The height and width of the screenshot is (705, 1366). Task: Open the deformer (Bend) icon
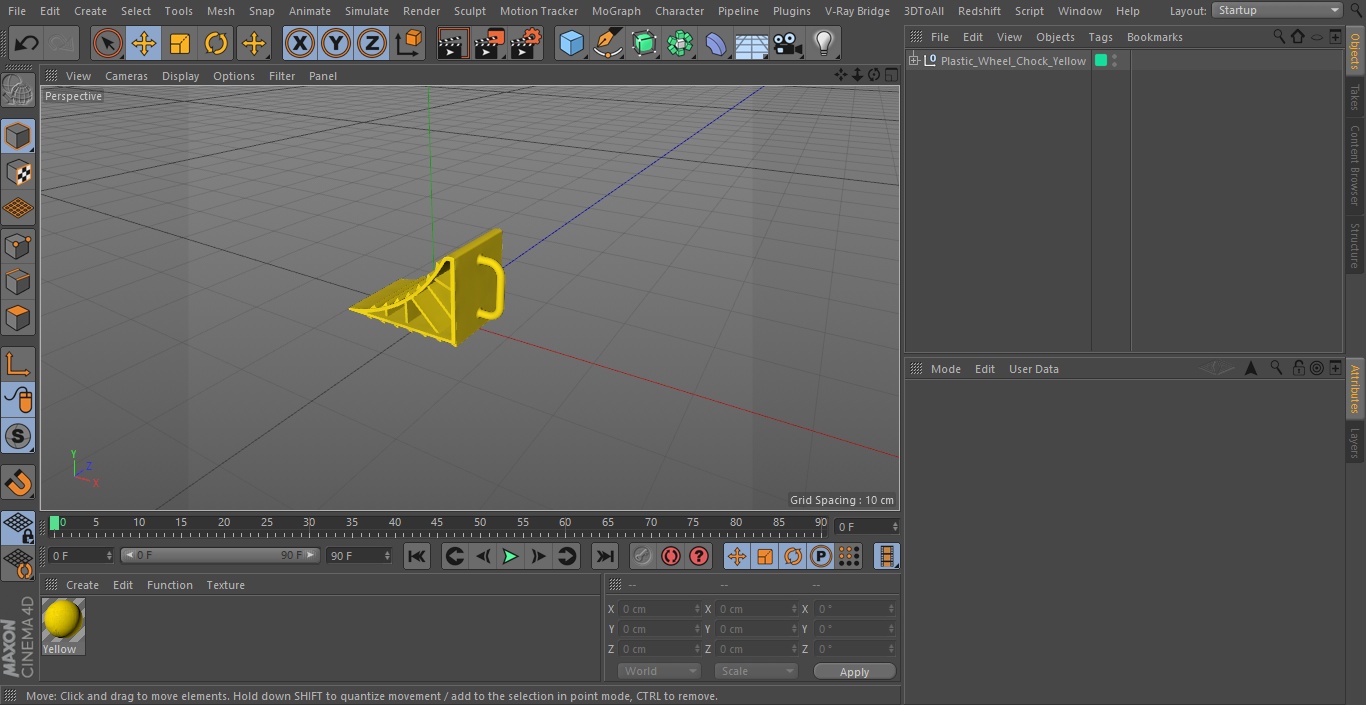click(x=716, y=43)
